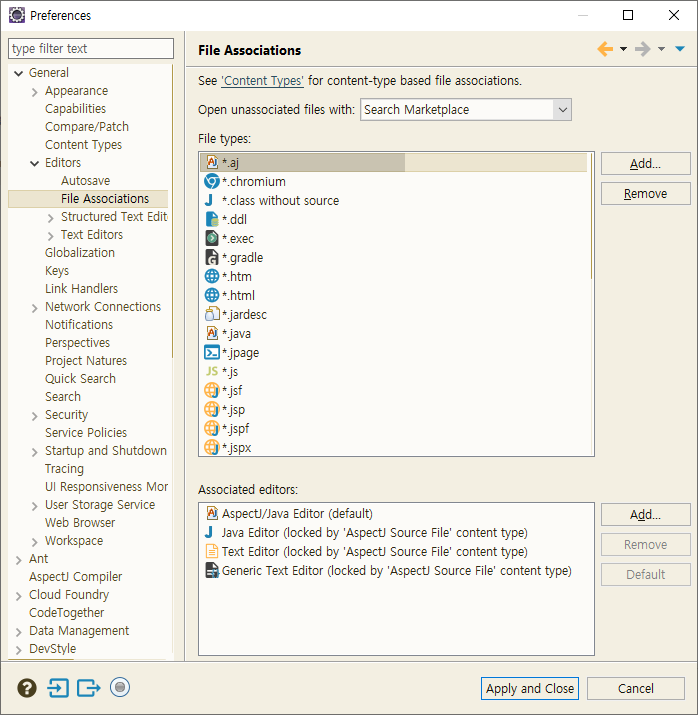Select the *.exec file type icon
This screenshot has height=715, width=698.
(x=212, y=238)
